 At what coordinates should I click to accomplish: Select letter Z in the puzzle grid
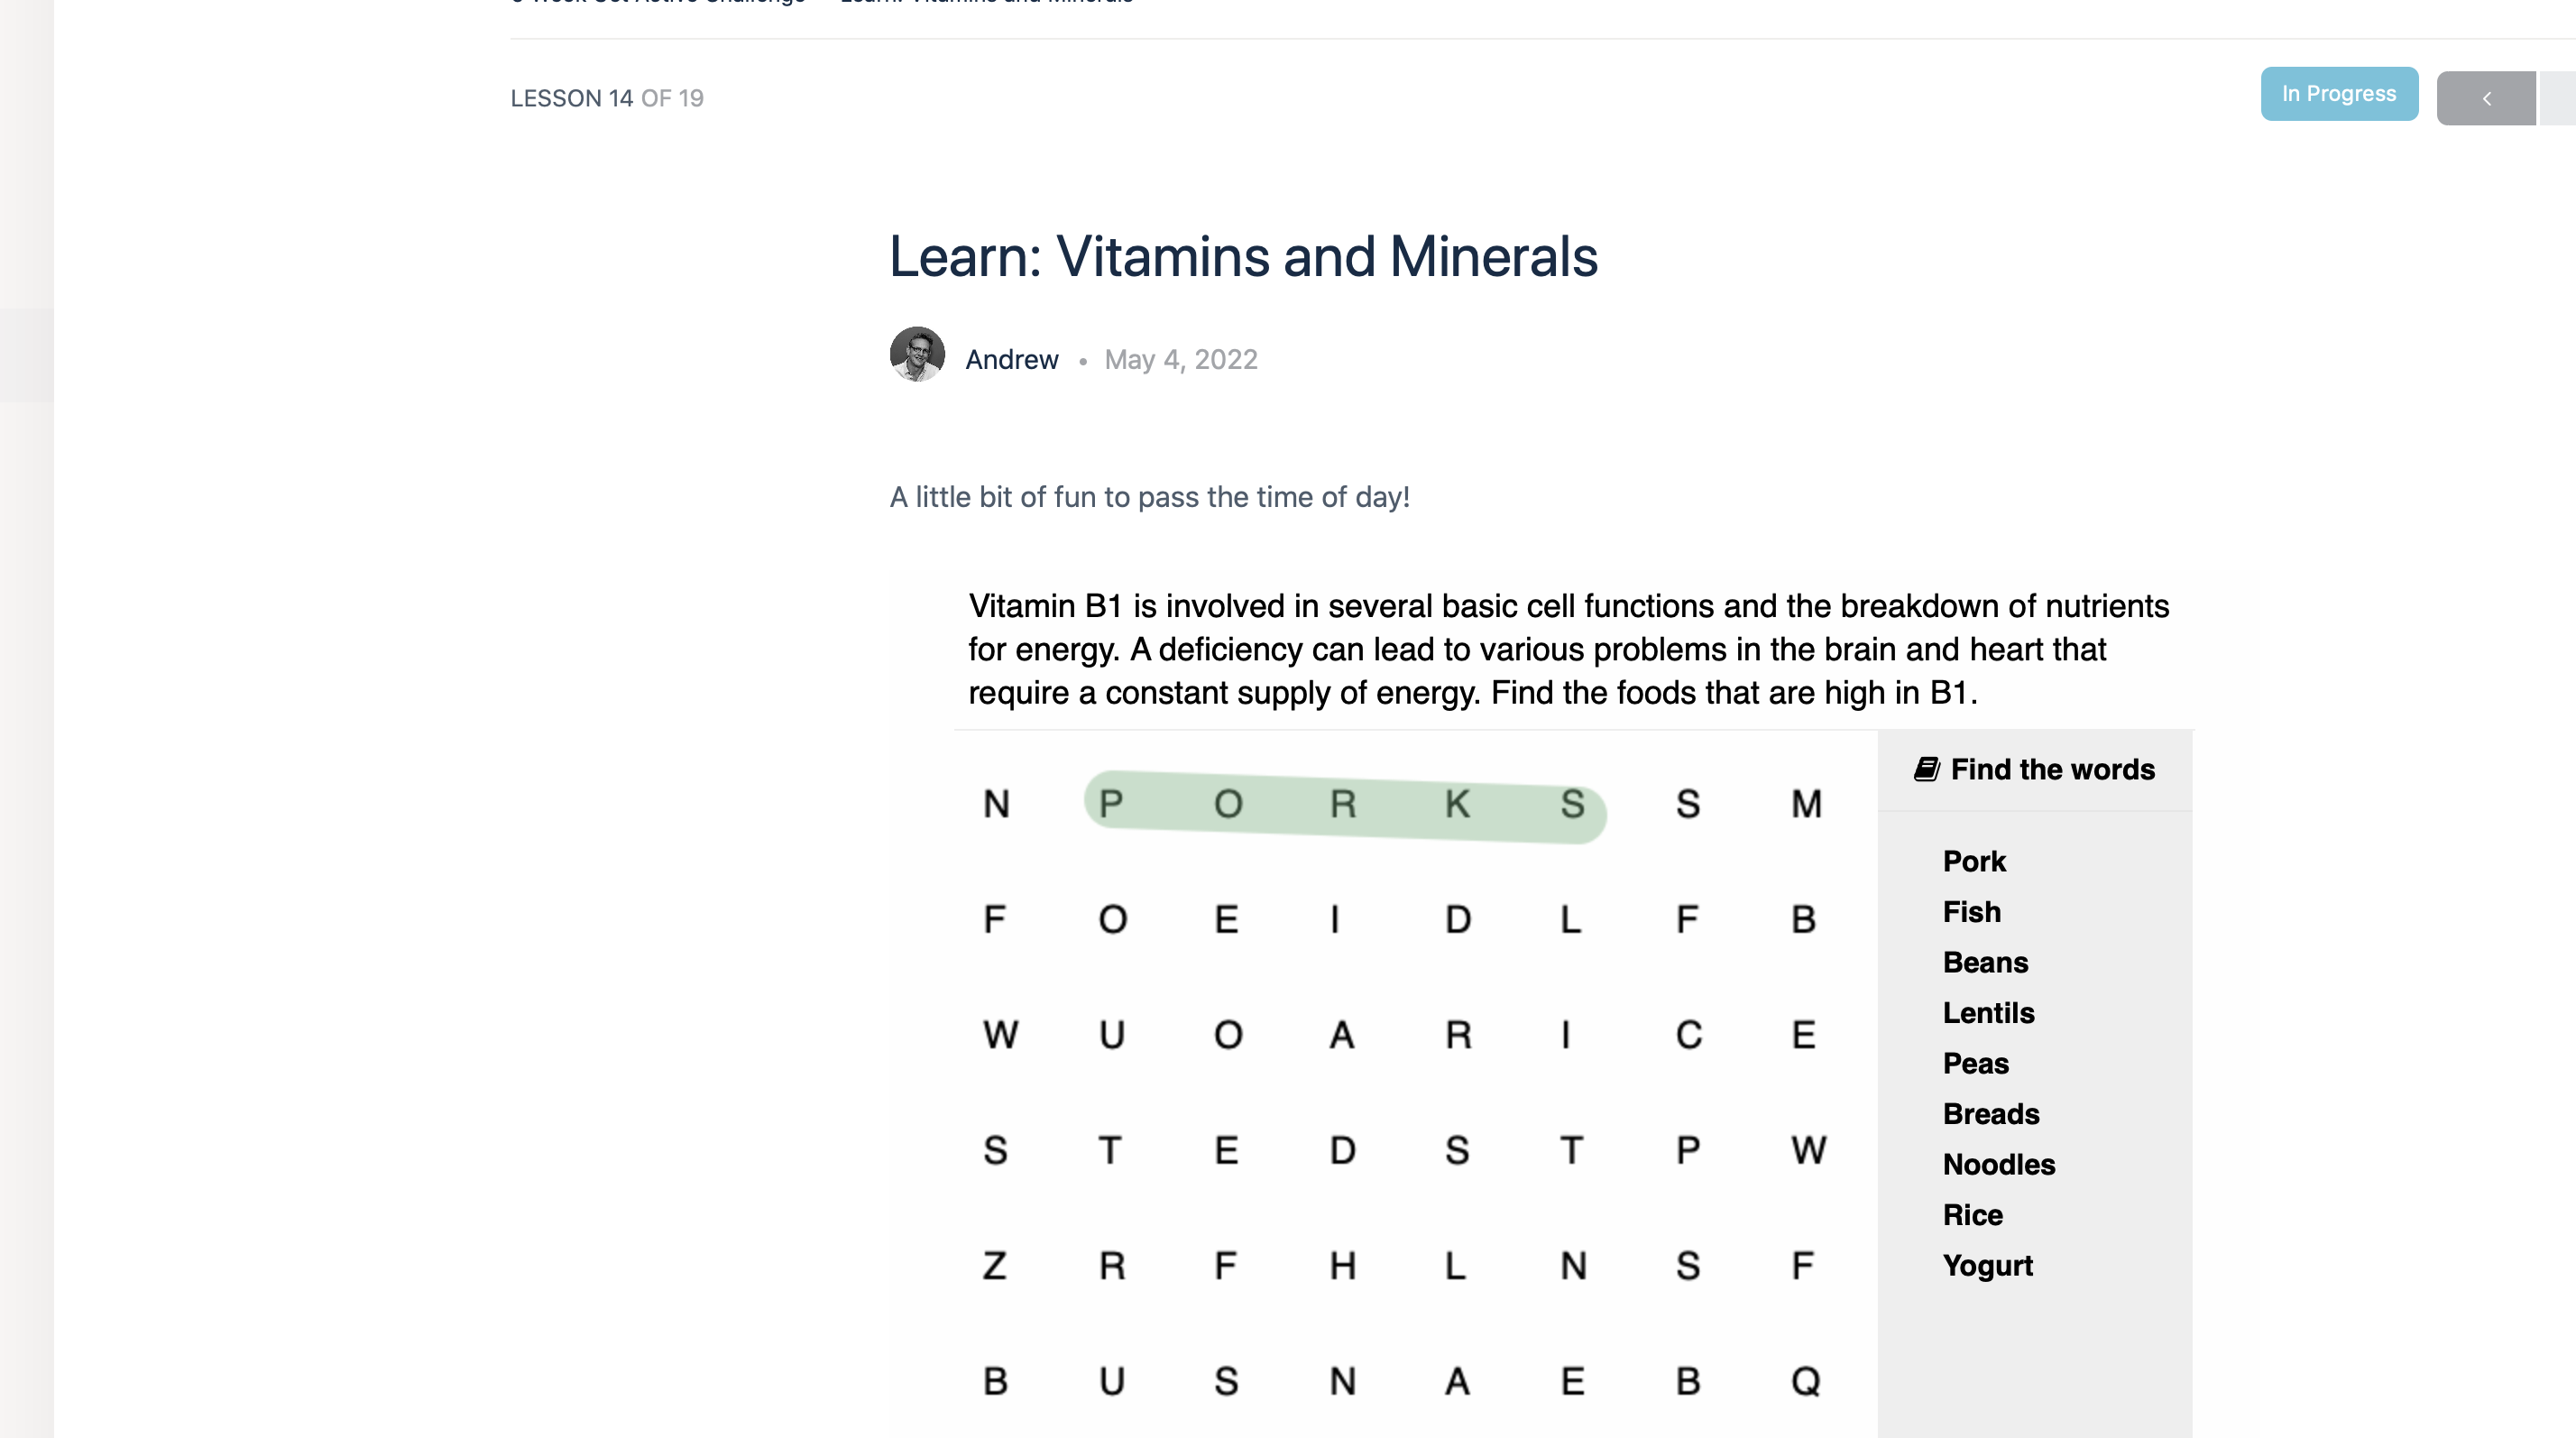pos(994,1266)
